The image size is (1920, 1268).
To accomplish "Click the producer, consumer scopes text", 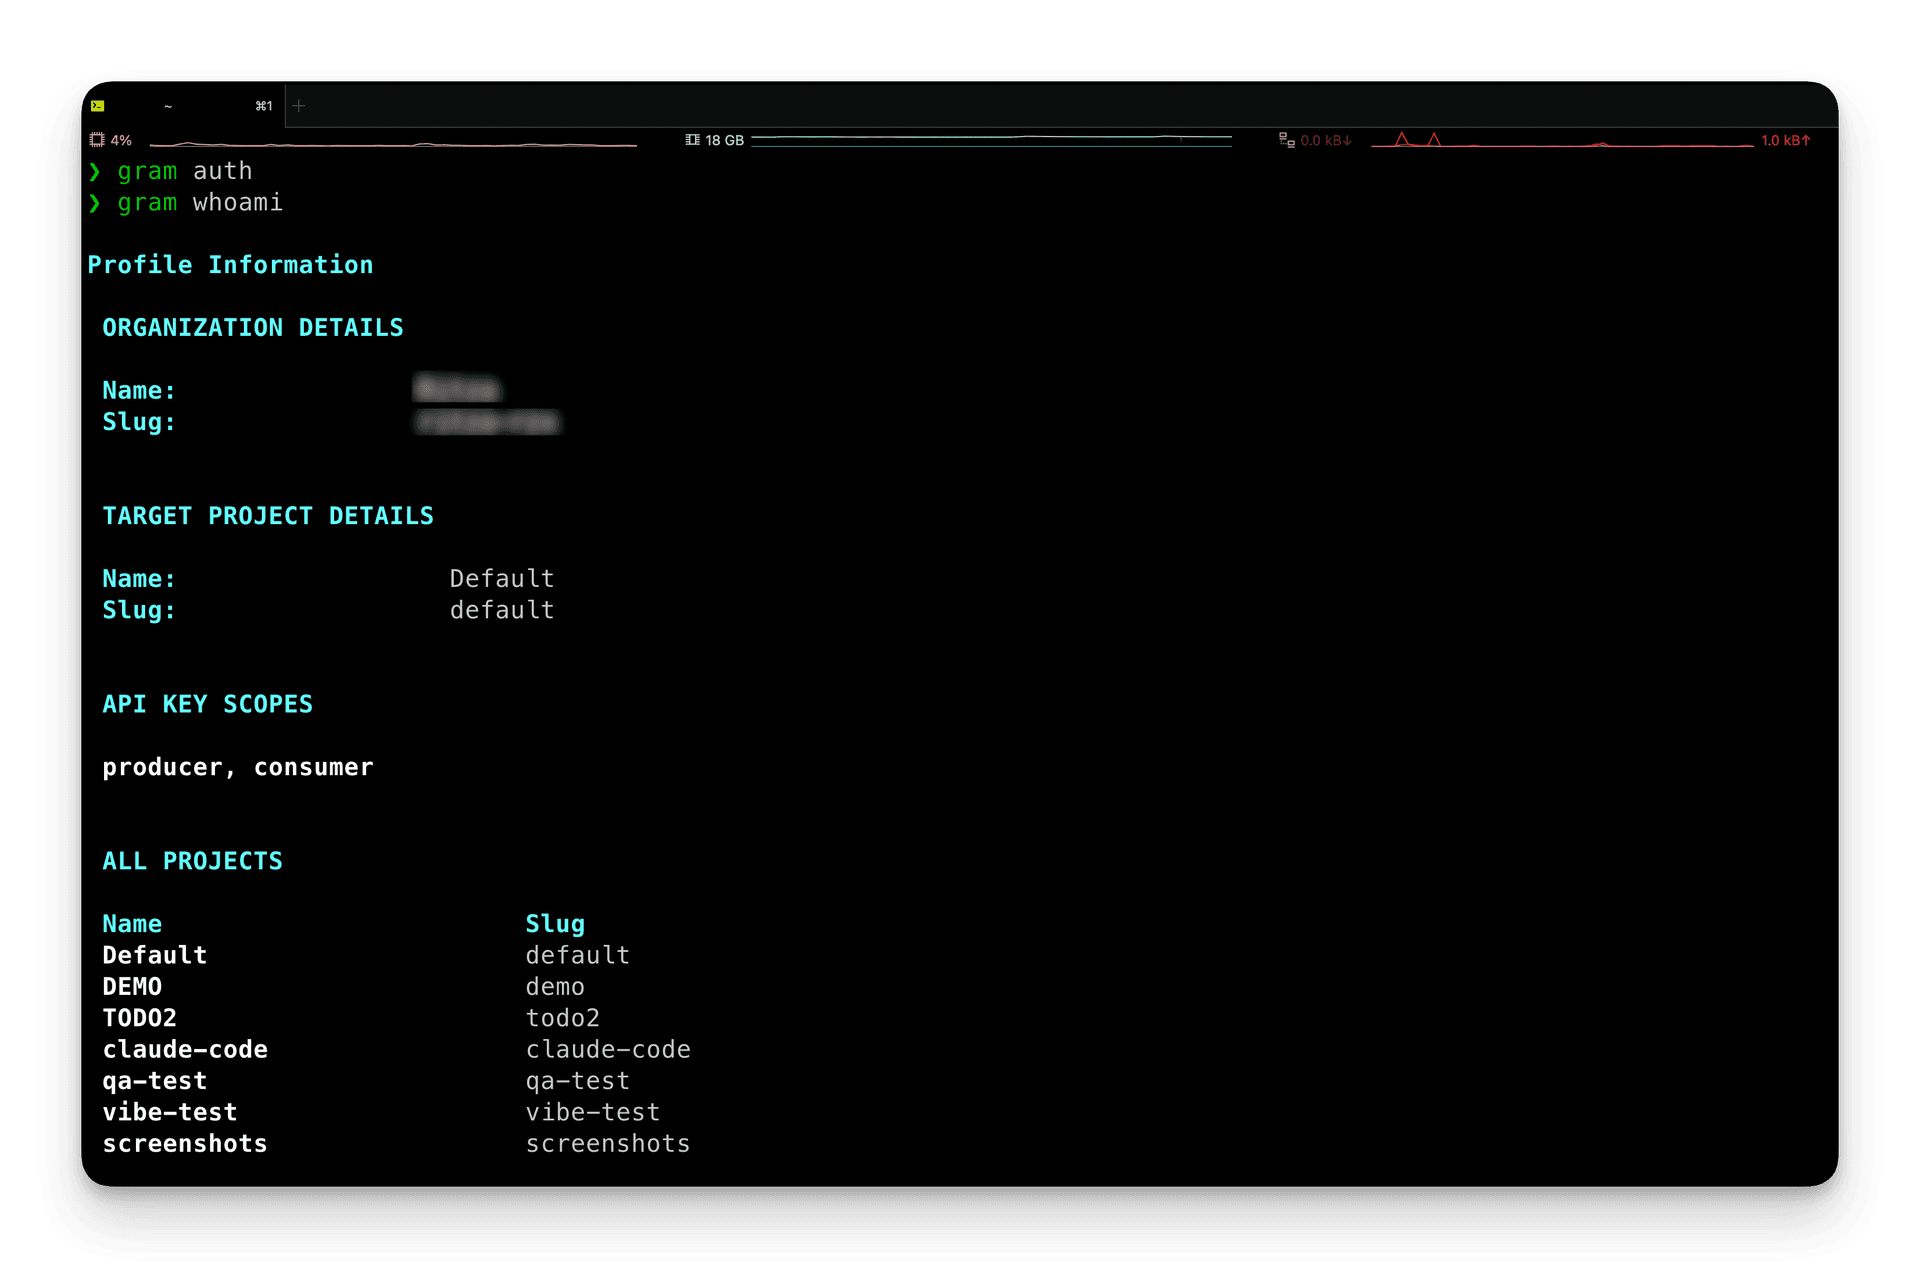I will click(237, 767).
